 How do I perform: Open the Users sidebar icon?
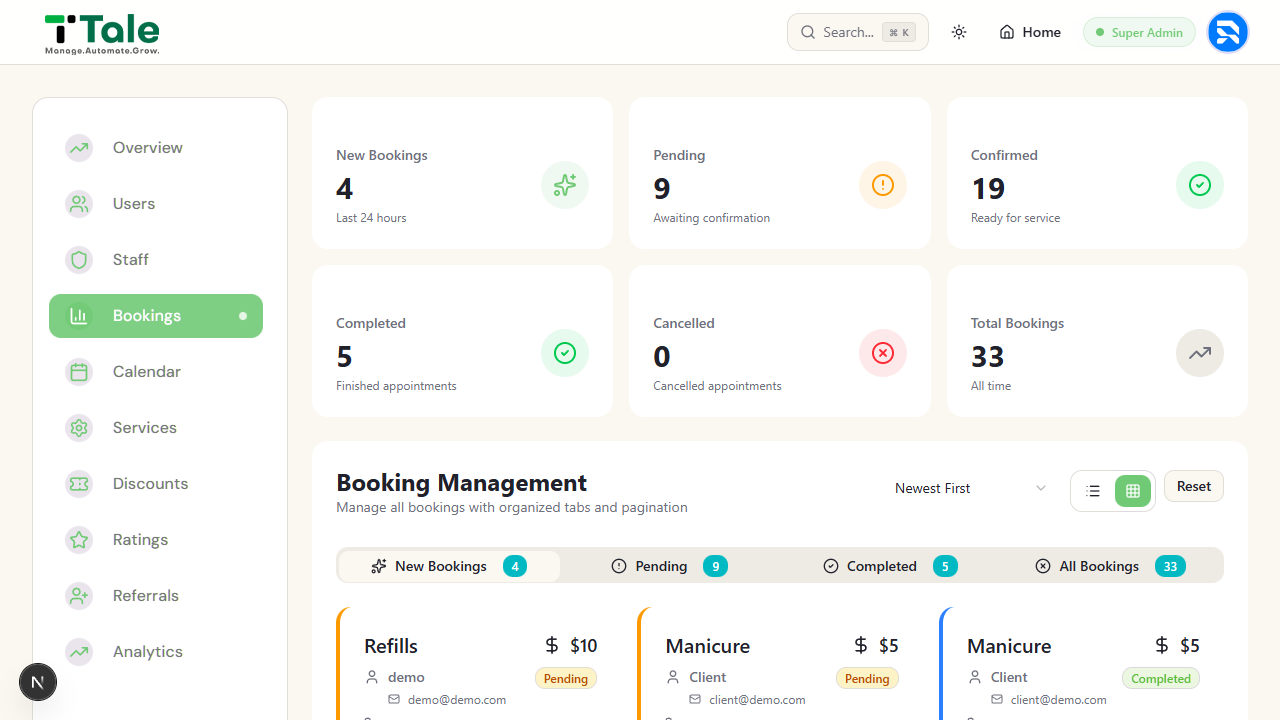pyautogui.click(x=79, y=204)
